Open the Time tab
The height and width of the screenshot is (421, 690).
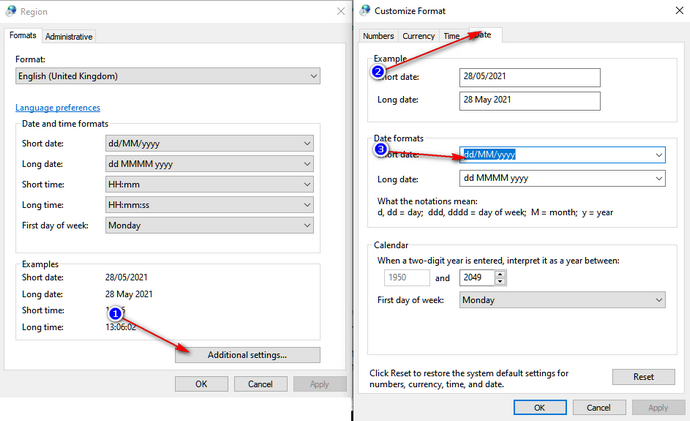(451, 36)
